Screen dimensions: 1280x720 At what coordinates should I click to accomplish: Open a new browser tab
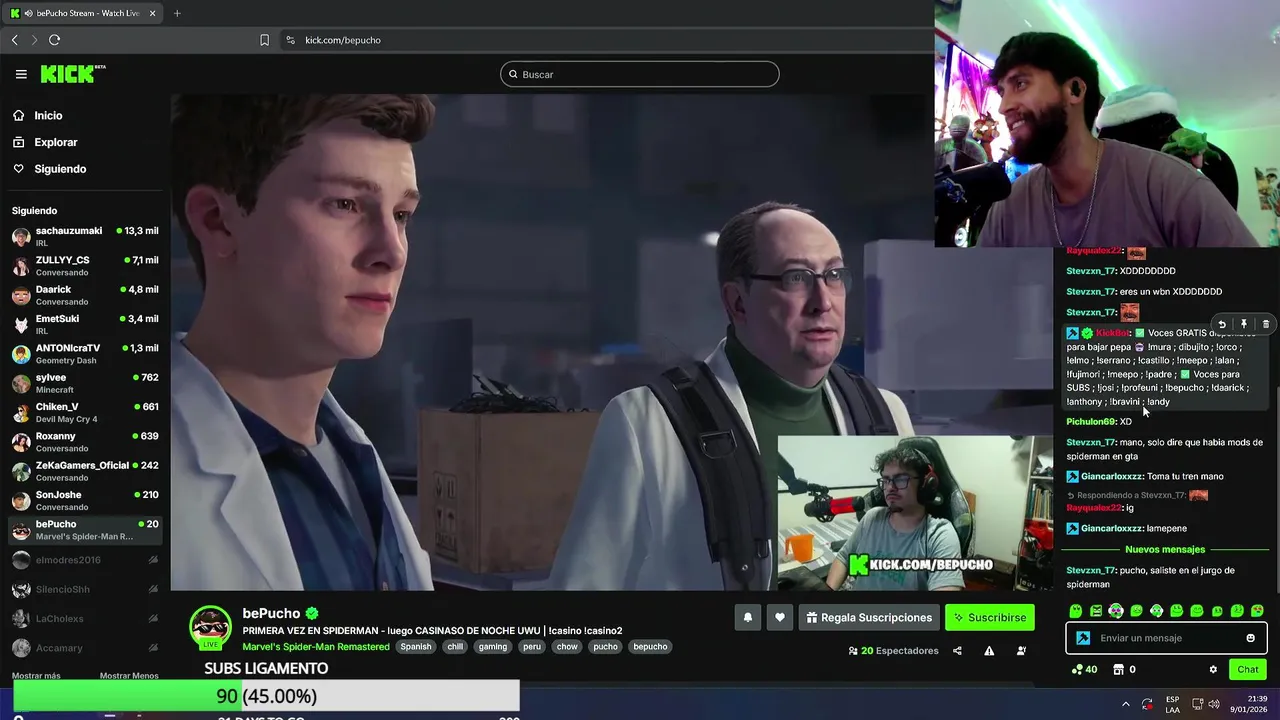tap(177, 13)
